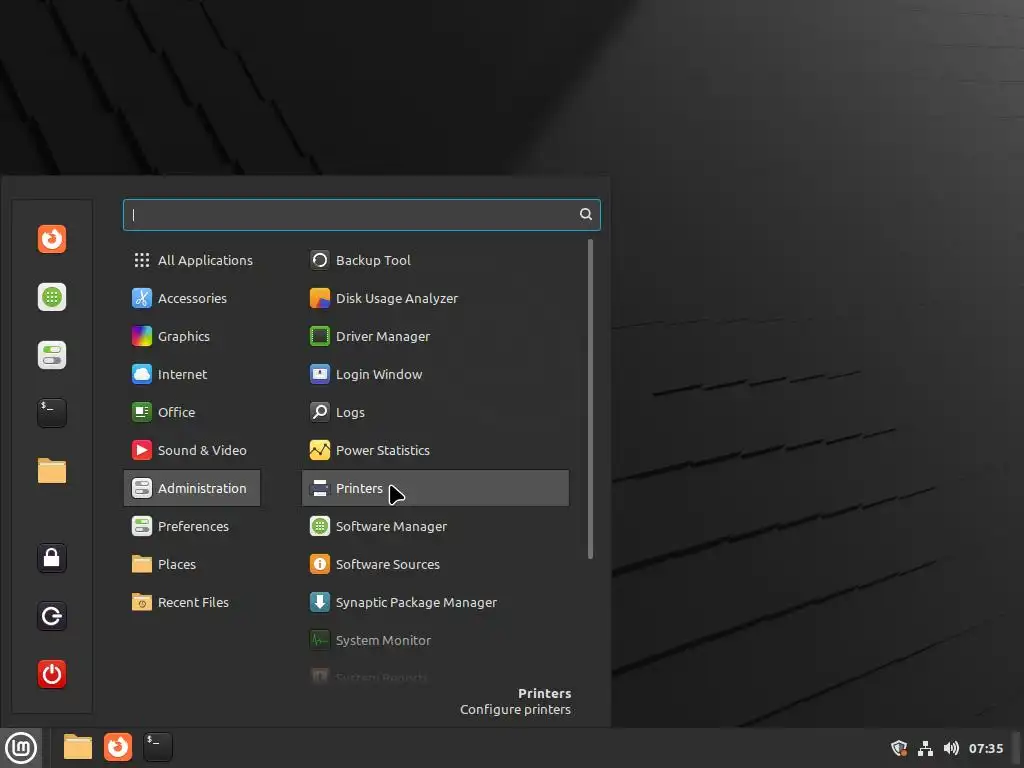Open System Settings from the favorites sidebar
Viewport: 1024px width, 768px height.
(52, 355)
